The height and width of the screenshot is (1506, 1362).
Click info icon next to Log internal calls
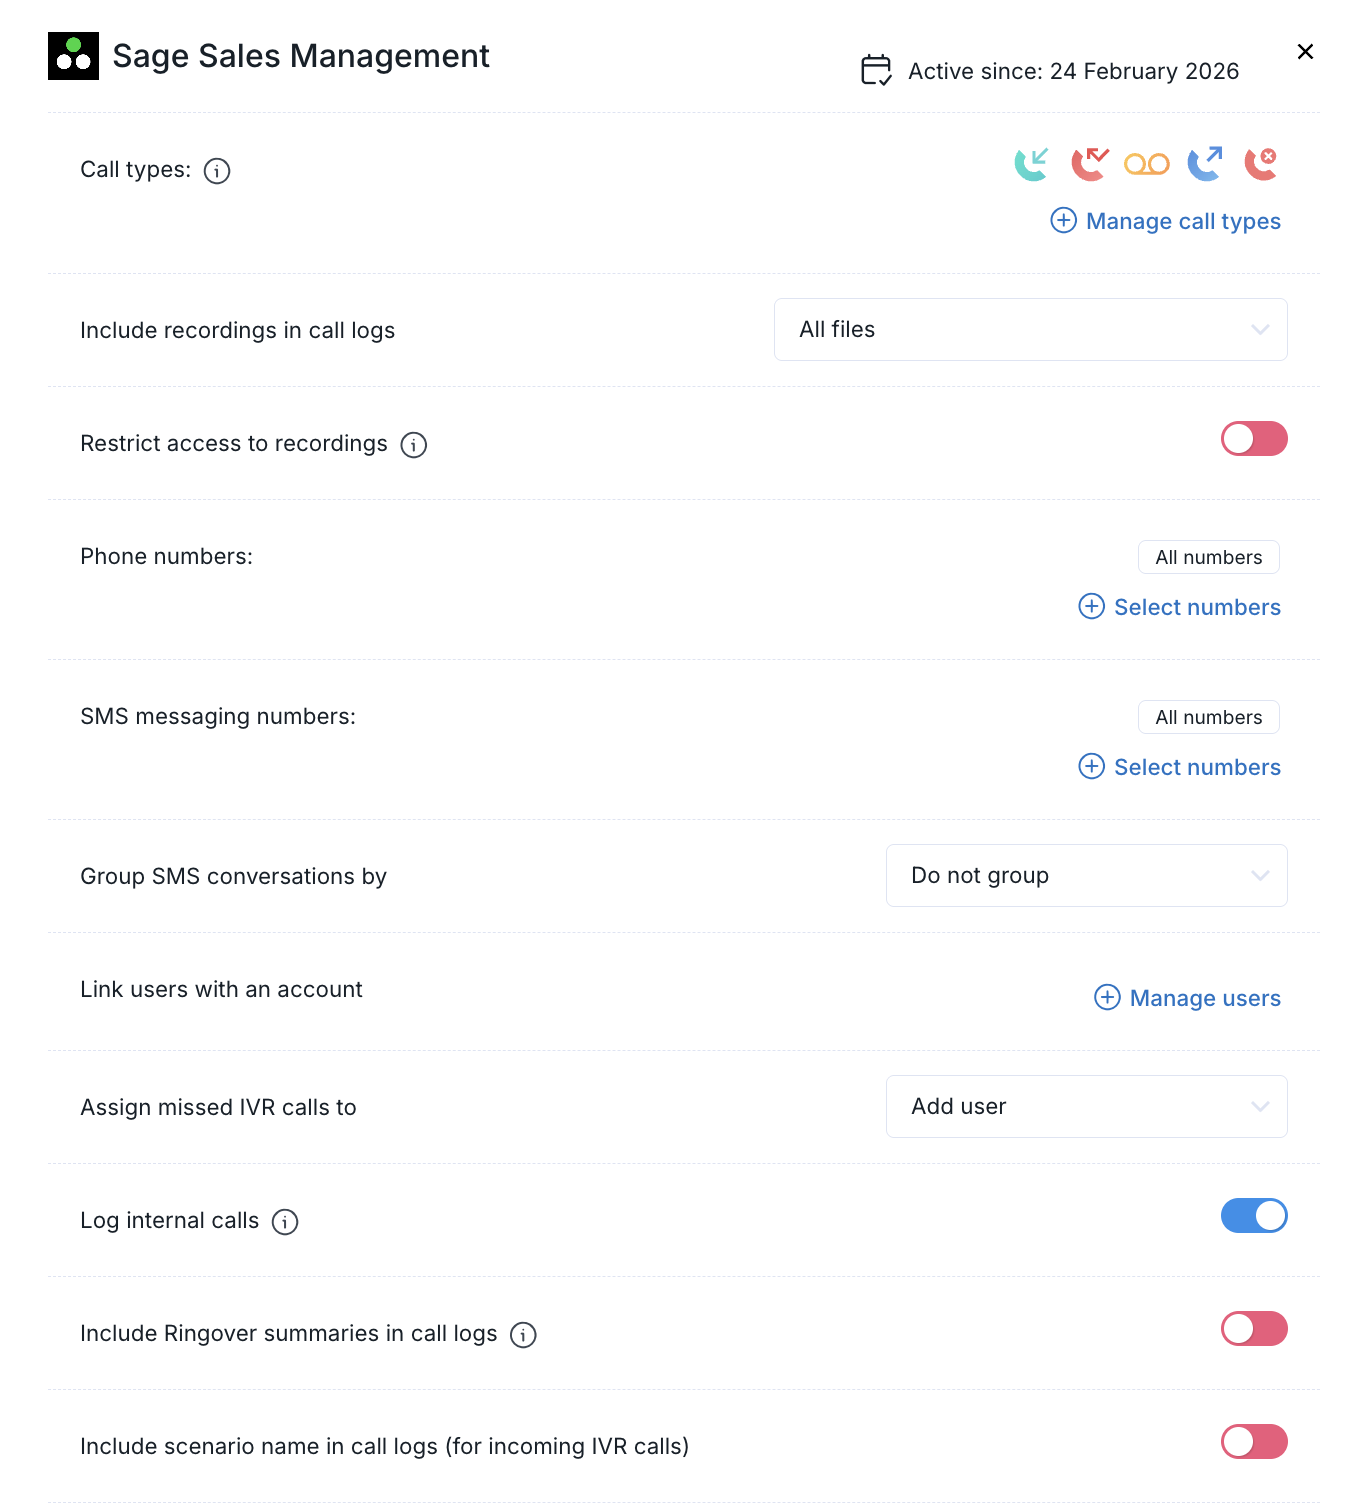click(284, 1222)
